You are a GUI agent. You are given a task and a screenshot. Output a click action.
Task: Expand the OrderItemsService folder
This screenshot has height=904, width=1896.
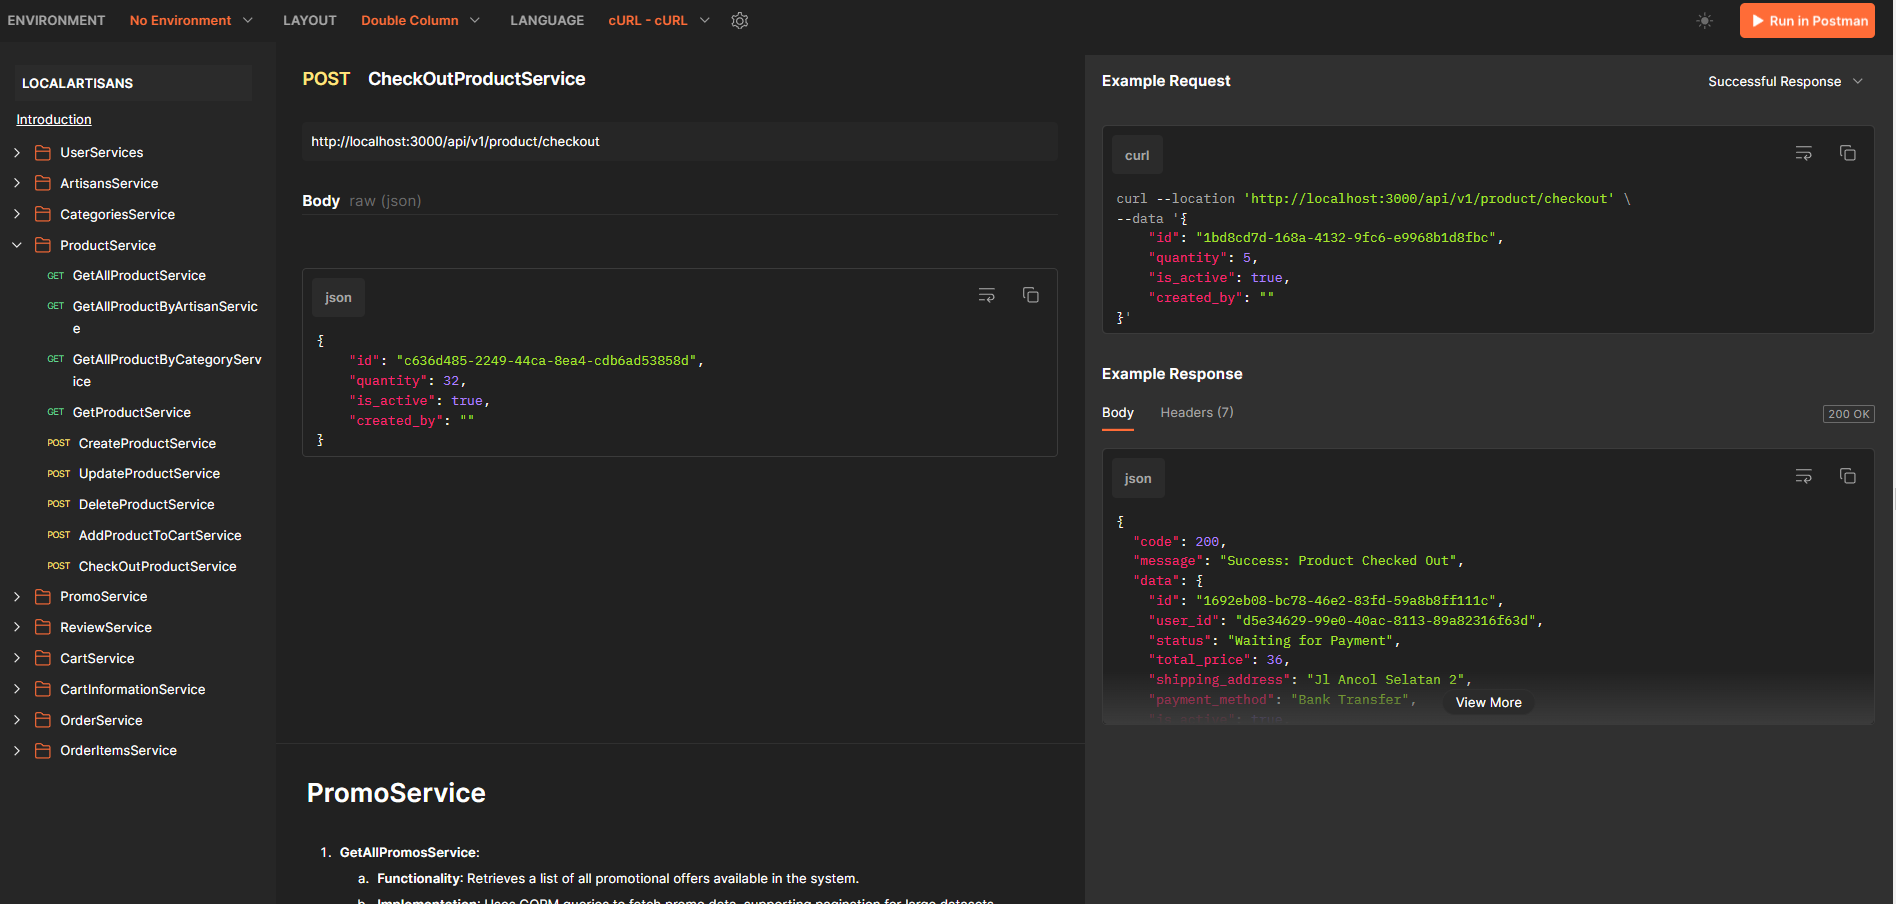(17, 750)
